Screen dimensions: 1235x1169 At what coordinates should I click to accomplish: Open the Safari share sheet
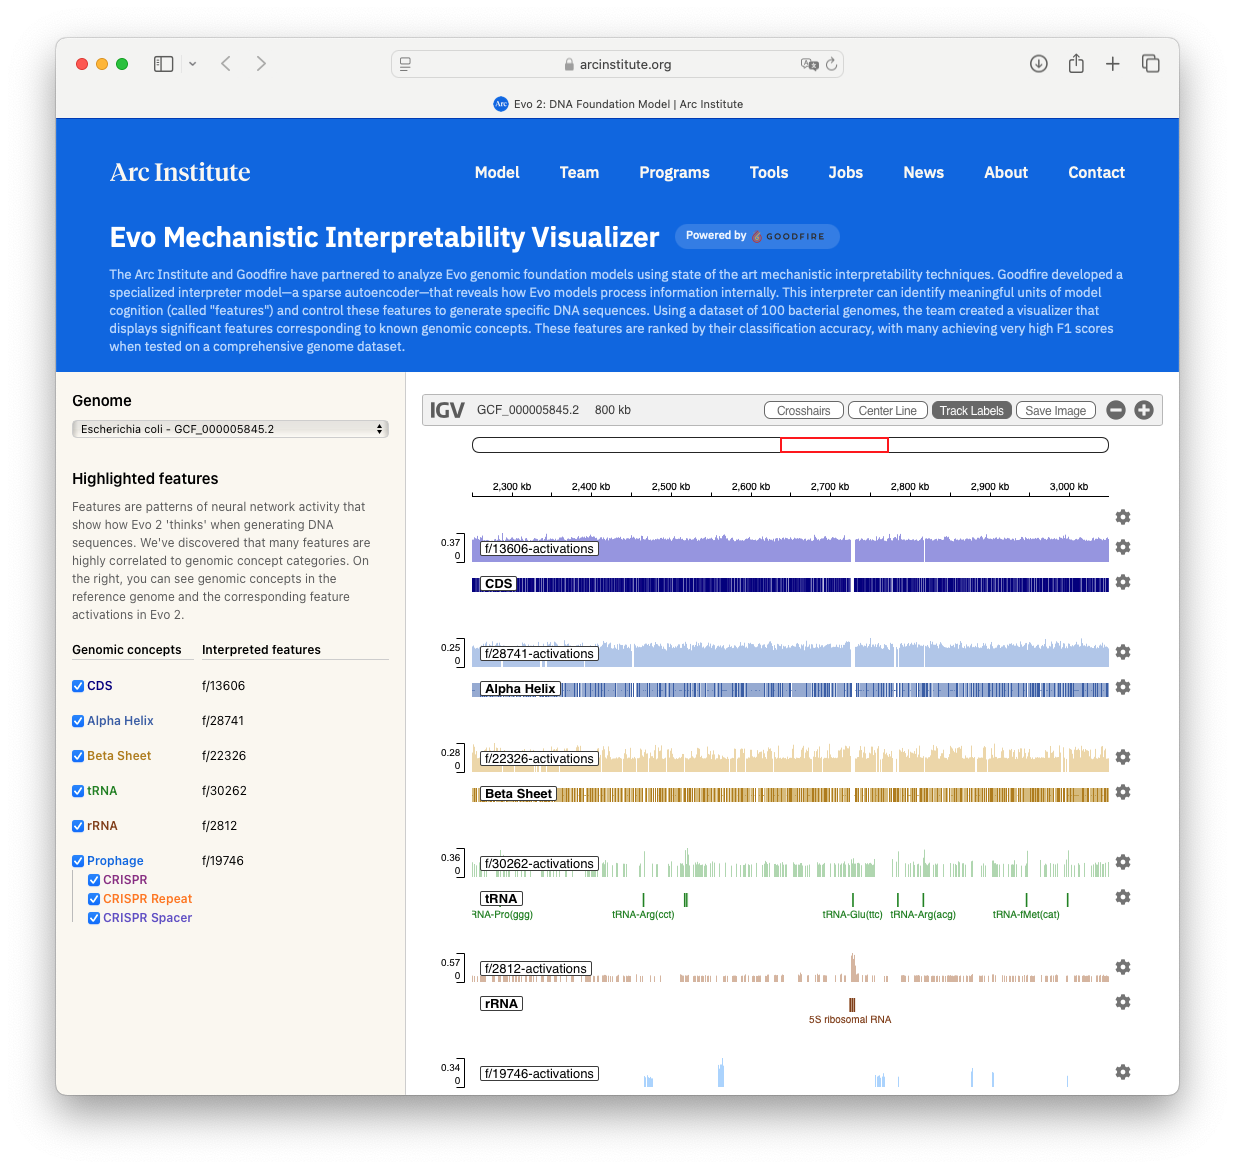point(1076,64)
